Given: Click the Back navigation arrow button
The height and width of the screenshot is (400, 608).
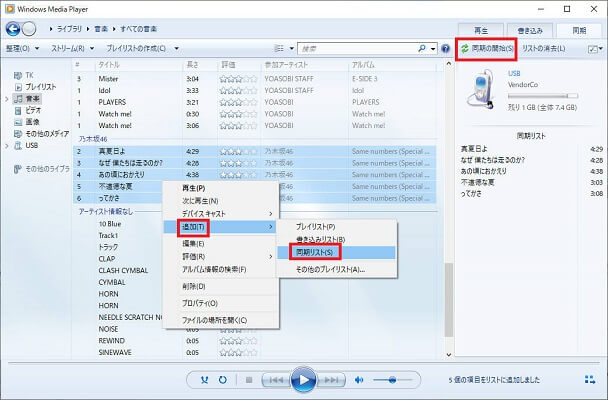Looking at the screenshot, I should pyautogui.click(x=13, y=29).
